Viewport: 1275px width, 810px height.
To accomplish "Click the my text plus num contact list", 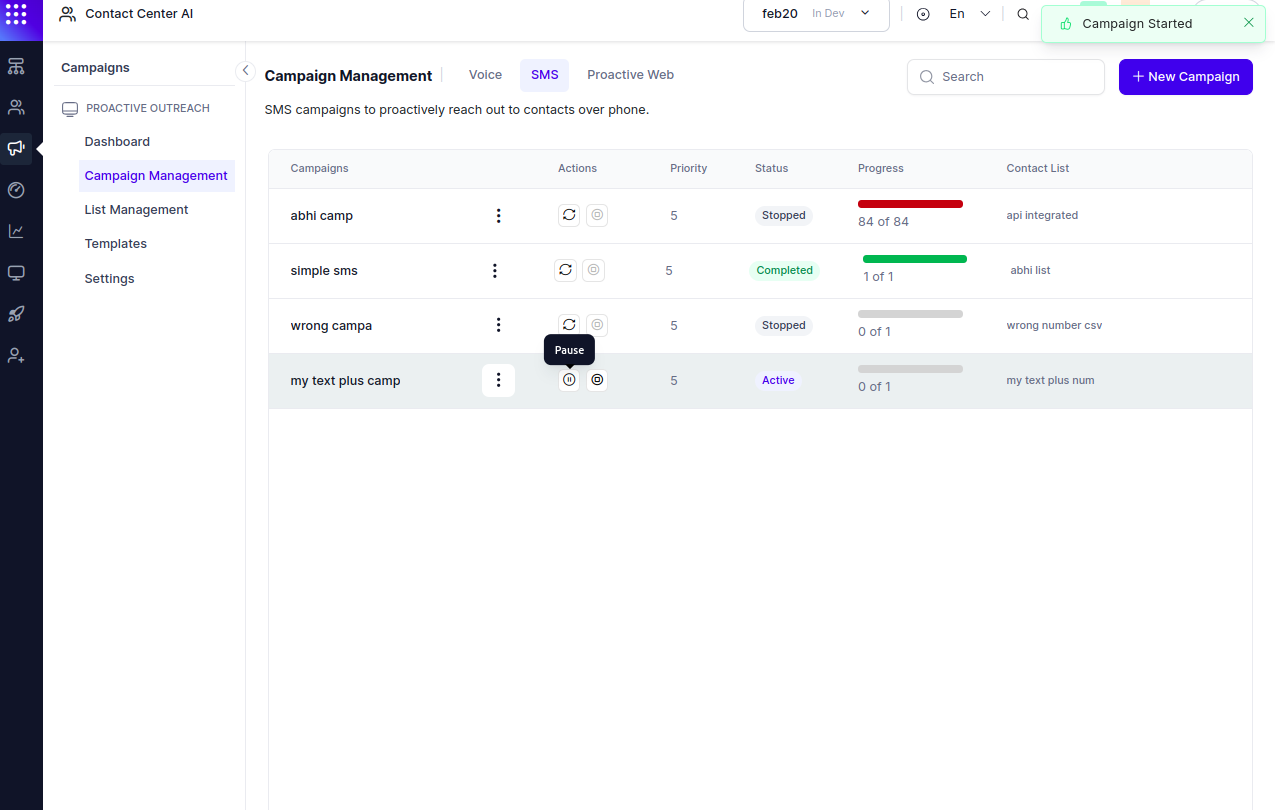I will (1050, 380).
